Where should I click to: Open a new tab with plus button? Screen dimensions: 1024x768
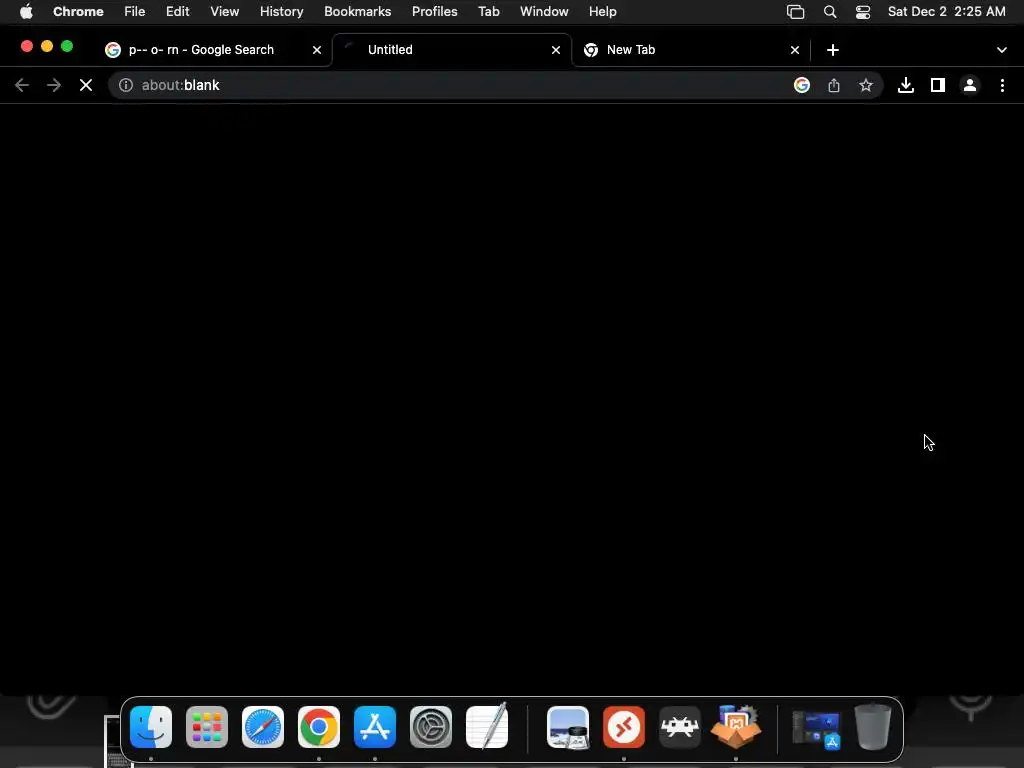coord(833,50)
